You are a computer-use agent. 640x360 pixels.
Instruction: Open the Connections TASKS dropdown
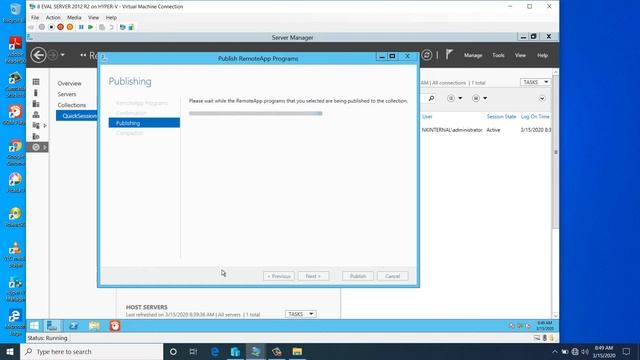[x=535, y=82]
